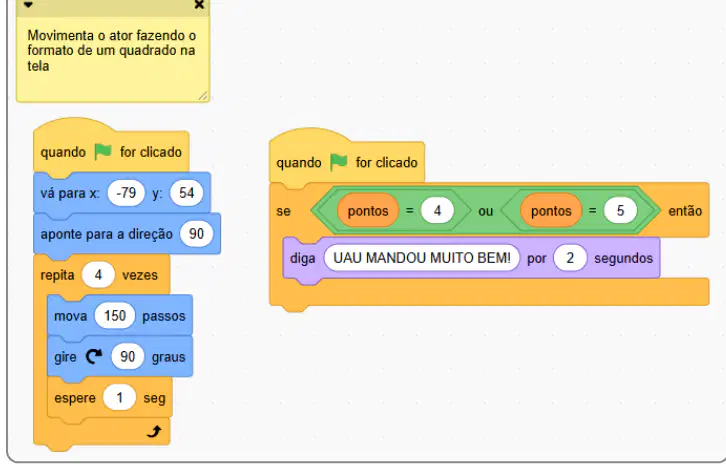Close the yellow comment note
Screen dimensions: 726x464
pos(199,5)
